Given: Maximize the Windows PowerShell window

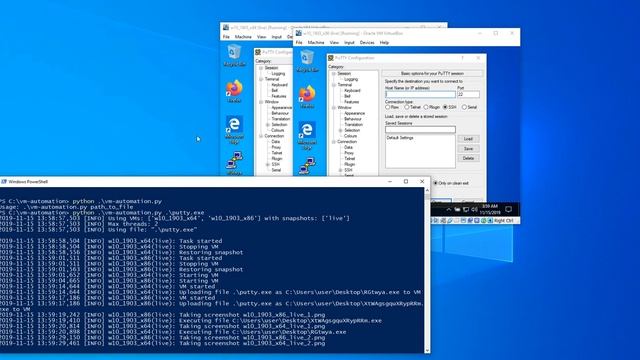Looking at the screenshot, I should tap(406, 181).
